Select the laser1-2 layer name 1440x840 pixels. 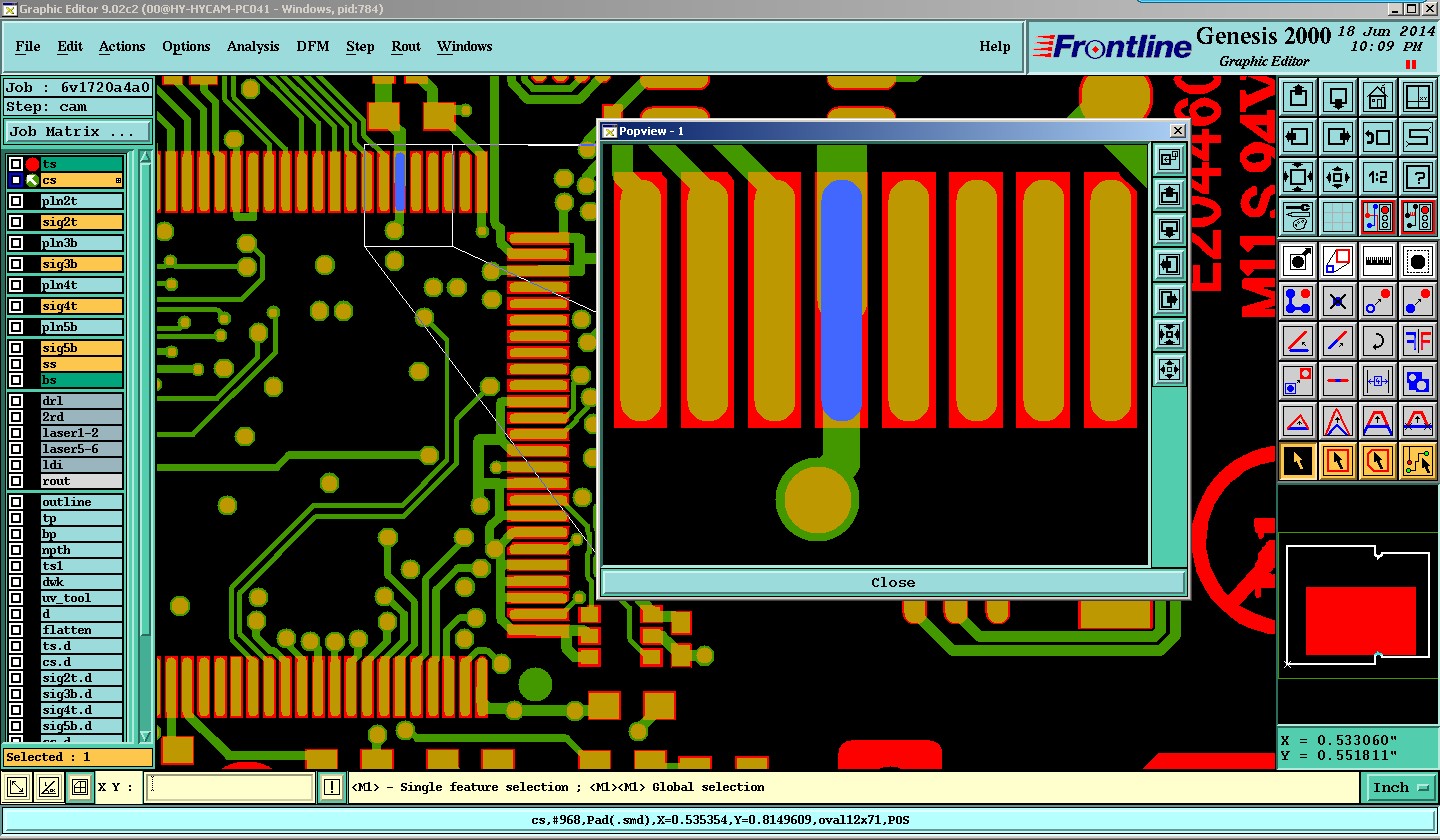pyautogui.click(x=81, y=433)
